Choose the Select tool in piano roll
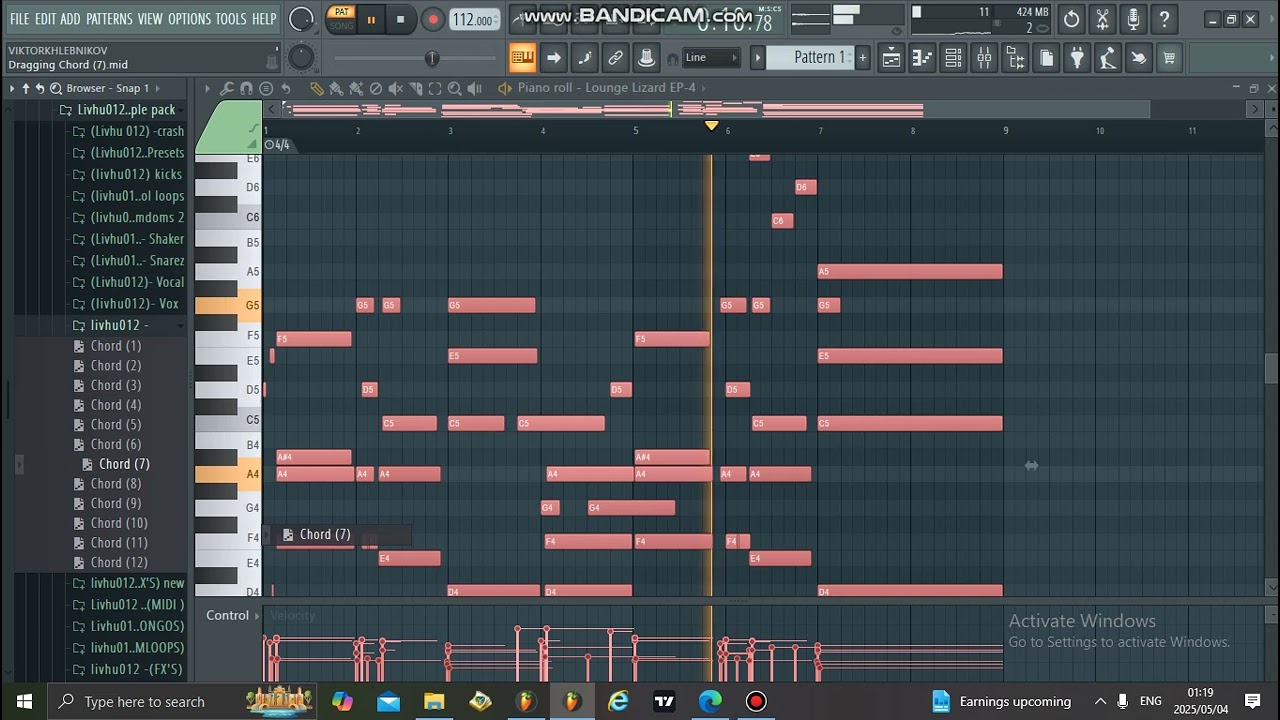Viewport: 1280px width, 720px height. point(435,88)
